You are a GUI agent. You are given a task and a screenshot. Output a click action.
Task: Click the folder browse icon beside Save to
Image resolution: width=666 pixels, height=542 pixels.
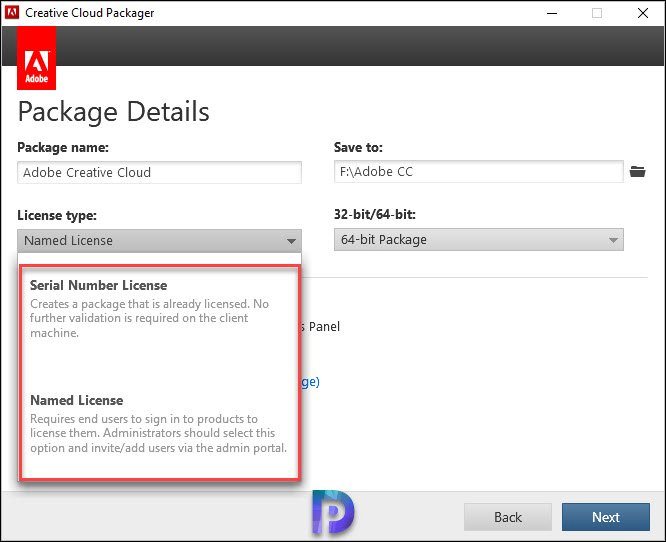point(637,172)
